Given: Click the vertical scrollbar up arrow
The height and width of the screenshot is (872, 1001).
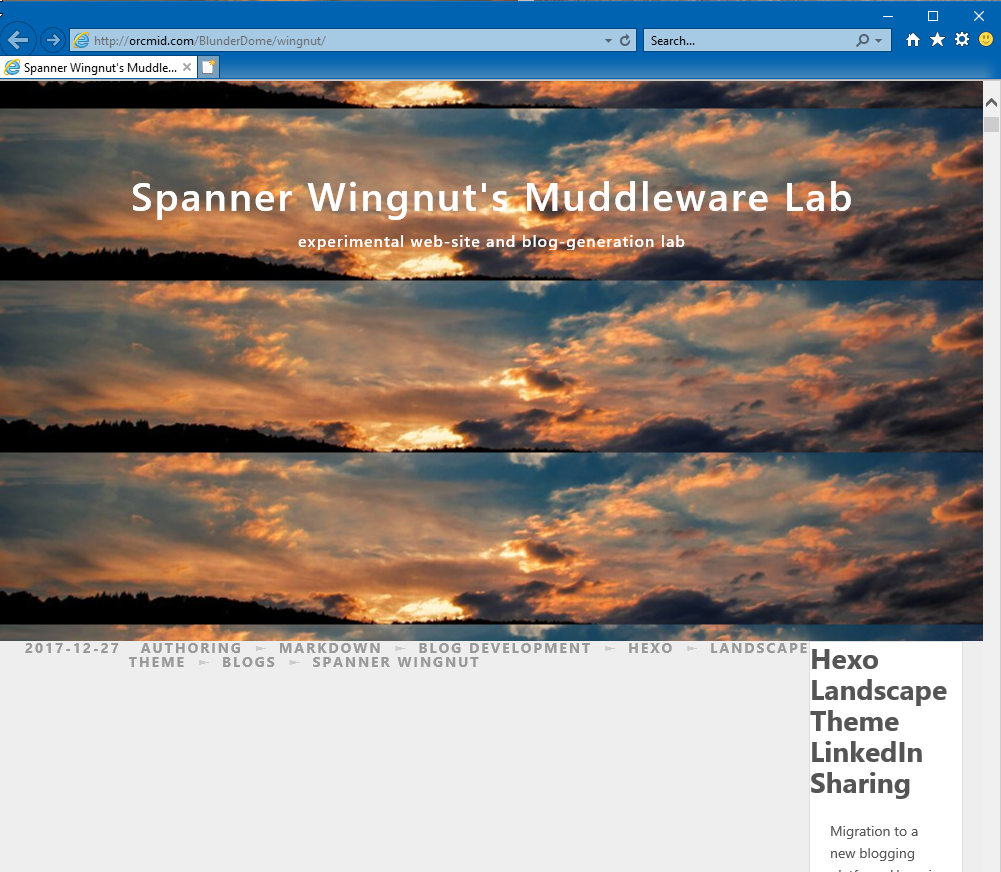Looking at the screenshot, I should [991, 102].
